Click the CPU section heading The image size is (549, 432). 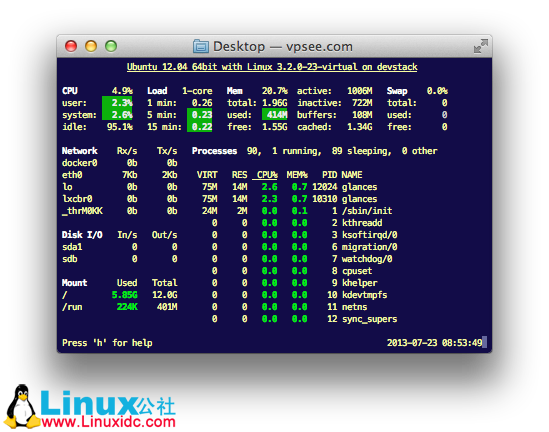70,91
